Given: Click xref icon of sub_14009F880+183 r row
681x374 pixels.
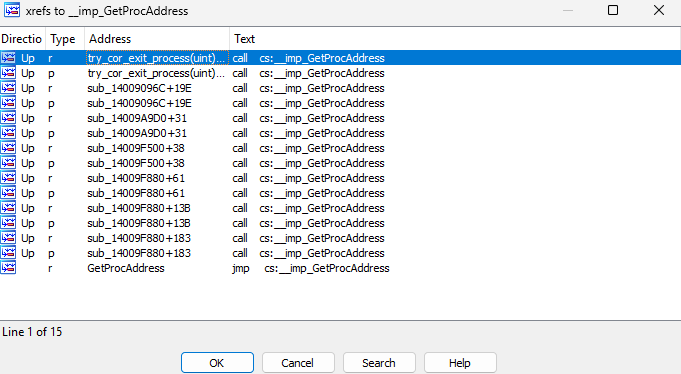Looking at the screenshot, I should coord(8,238).
